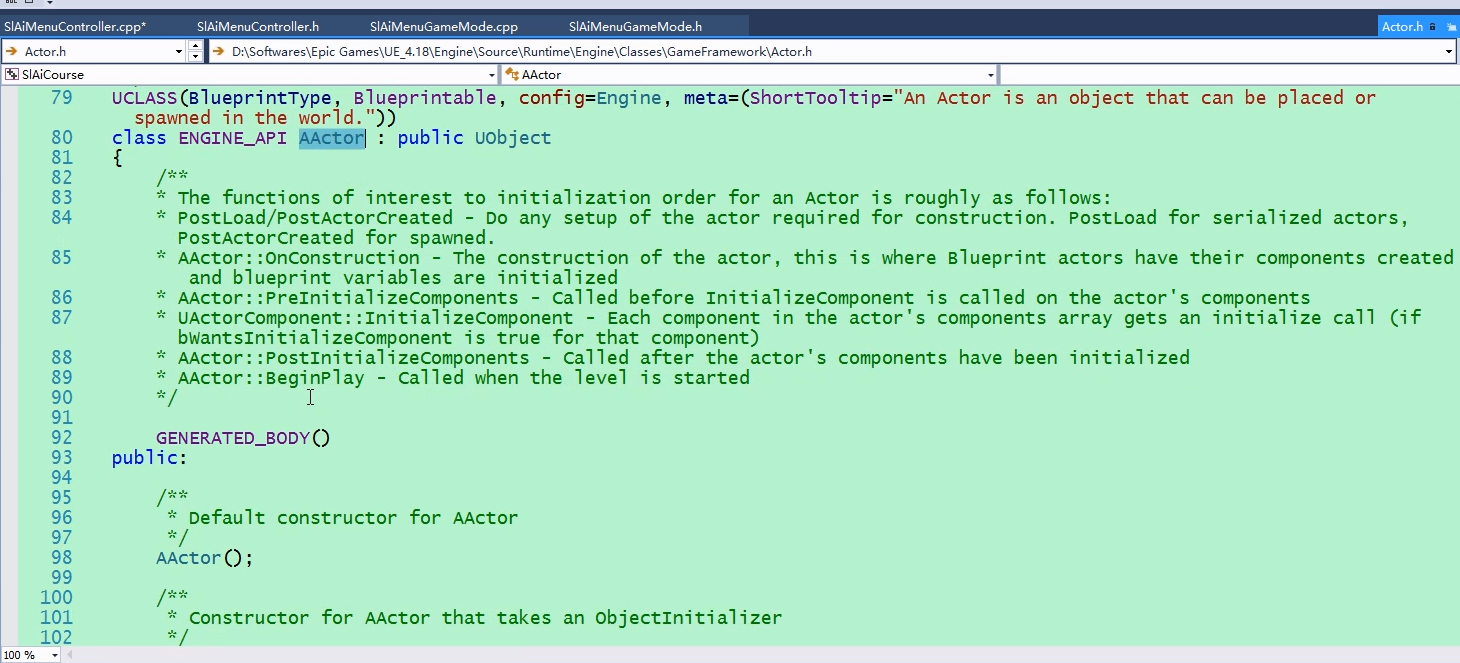
Task: Click the down arrow of the file stepper
Action: click(x=194, y=56)
